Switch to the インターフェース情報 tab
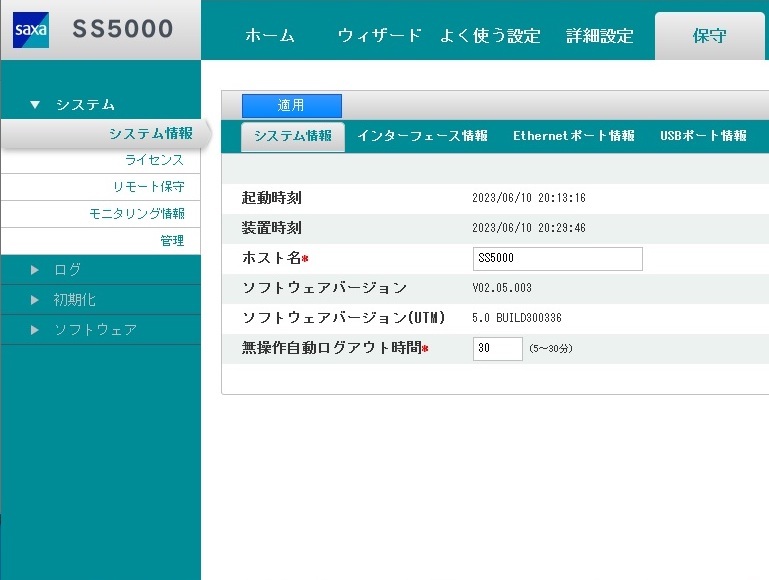Screen dimensions: 769x580 coord(422,136)
